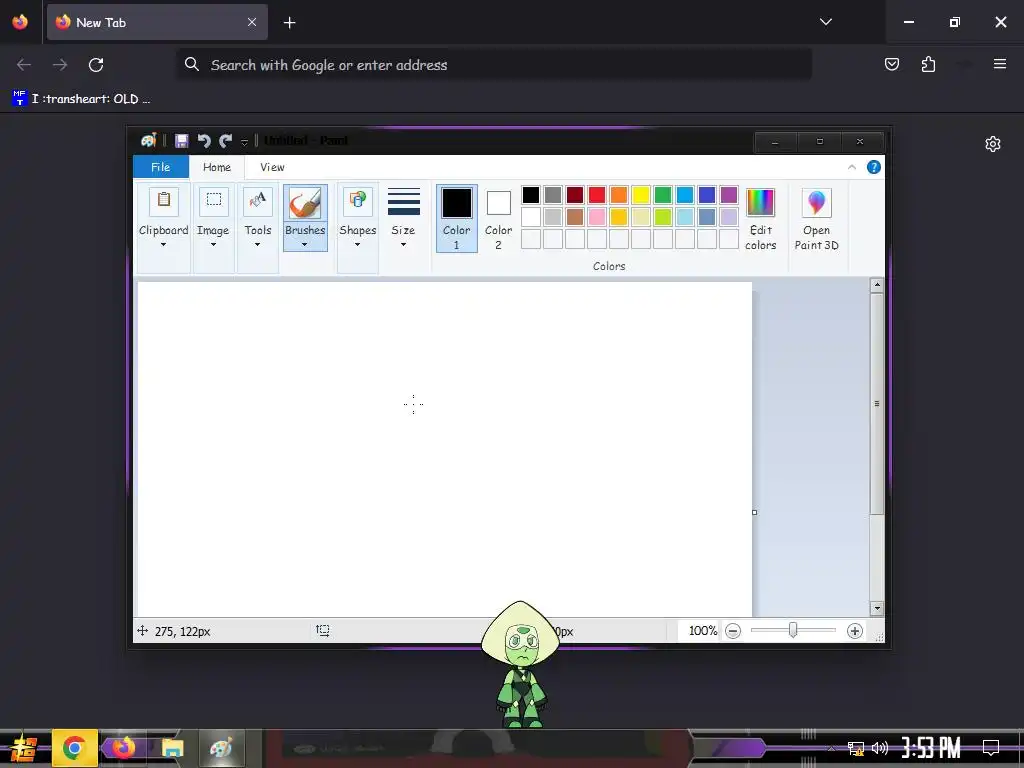Select the Color 2 background button
Image resolution: width=1024 pixels, height=768 pixels.
498,218
